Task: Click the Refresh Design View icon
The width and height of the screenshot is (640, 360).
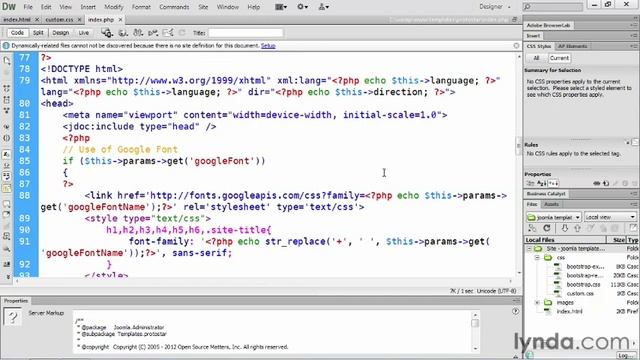Action: 182,33
